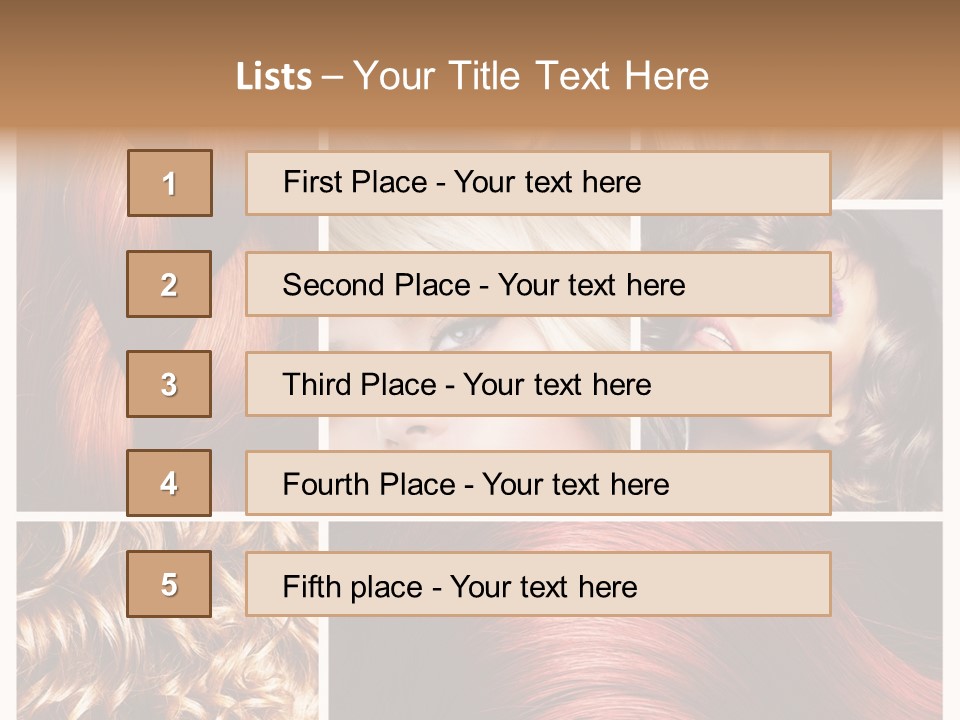This screenshot has width=960, height=720.
Task: Click the Fourth Place text bar
Action: coord(538,484)
